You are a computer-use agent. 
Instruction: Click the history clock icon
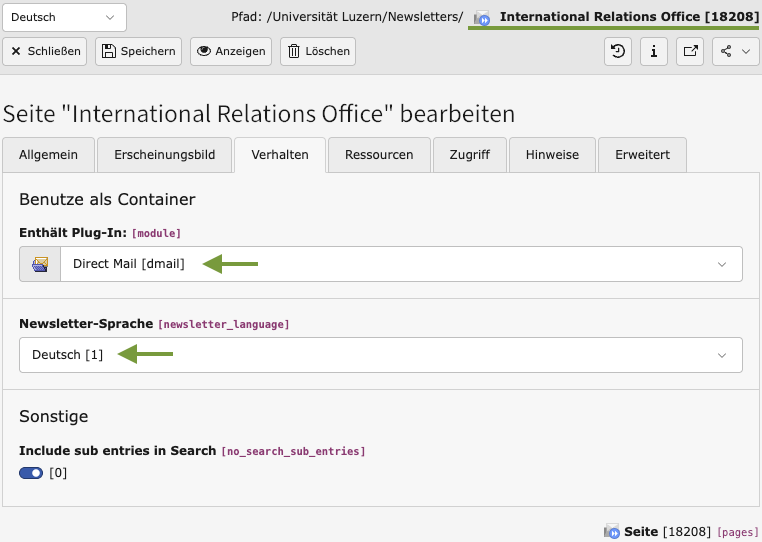click(618, 51)
